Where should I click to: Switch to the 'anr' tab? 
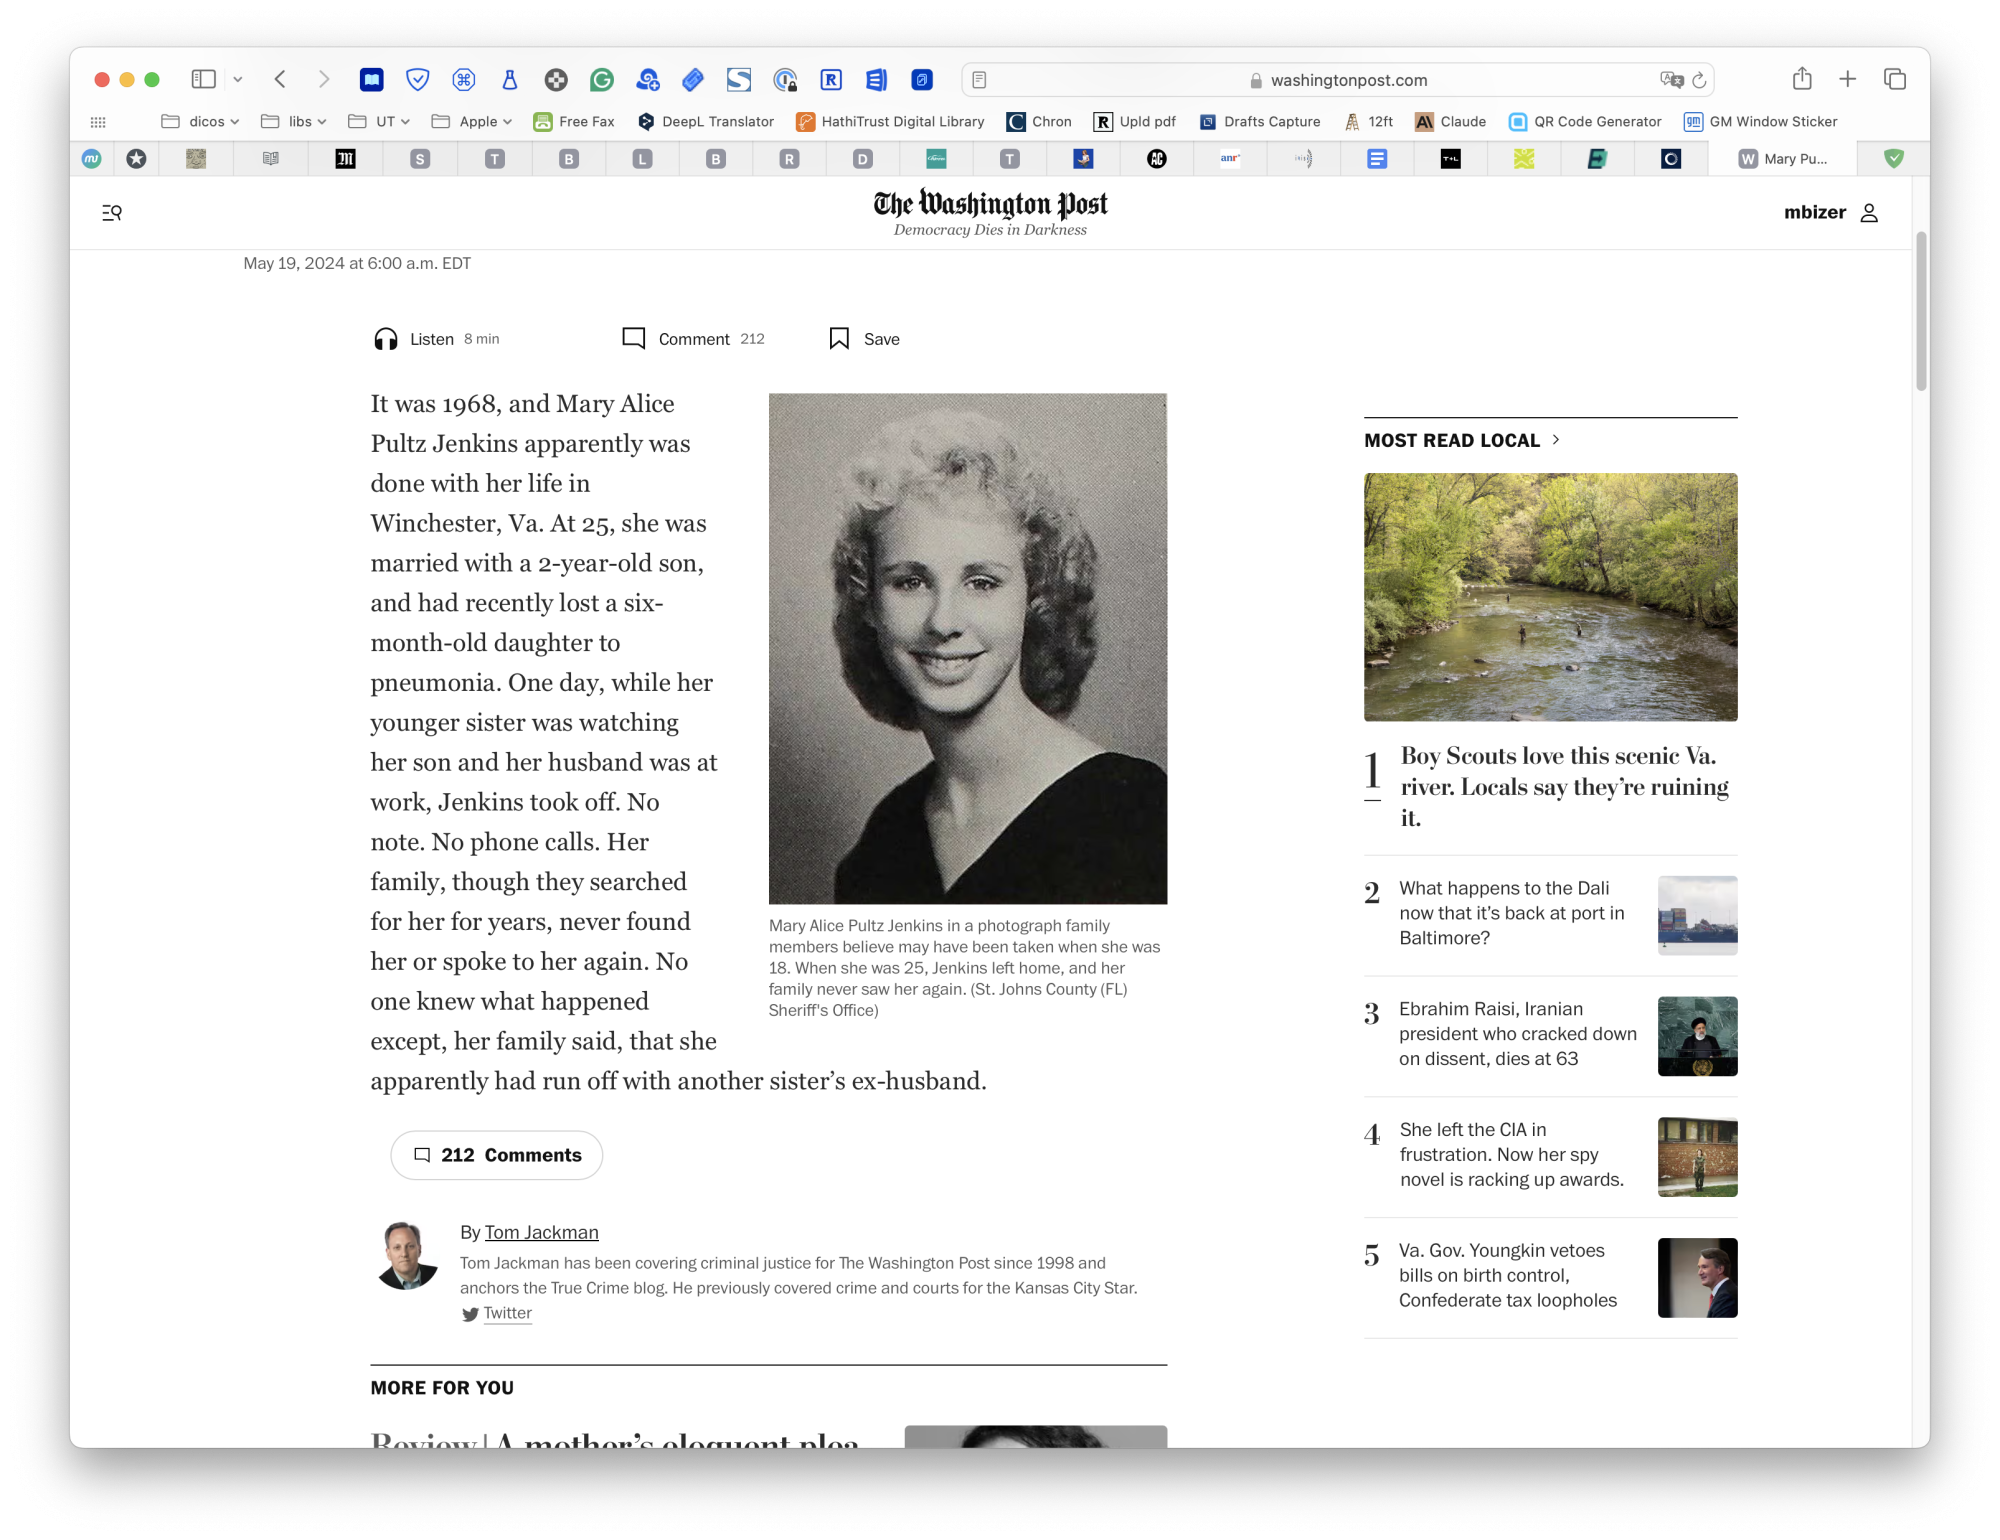(1230, 159)
